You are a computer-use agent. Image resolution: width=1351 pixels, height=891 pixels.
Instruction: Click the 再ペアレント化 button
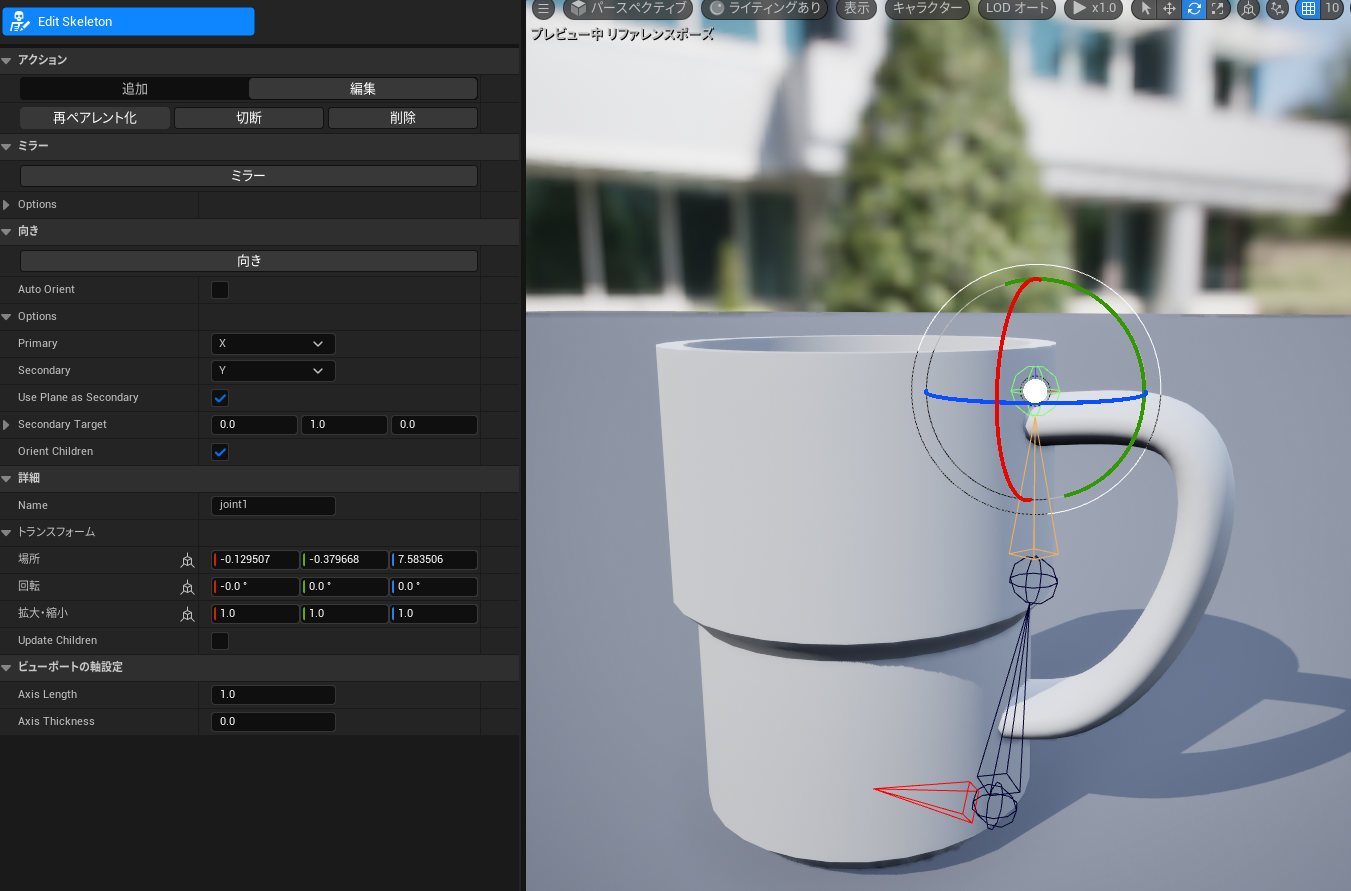click(94, 117)
